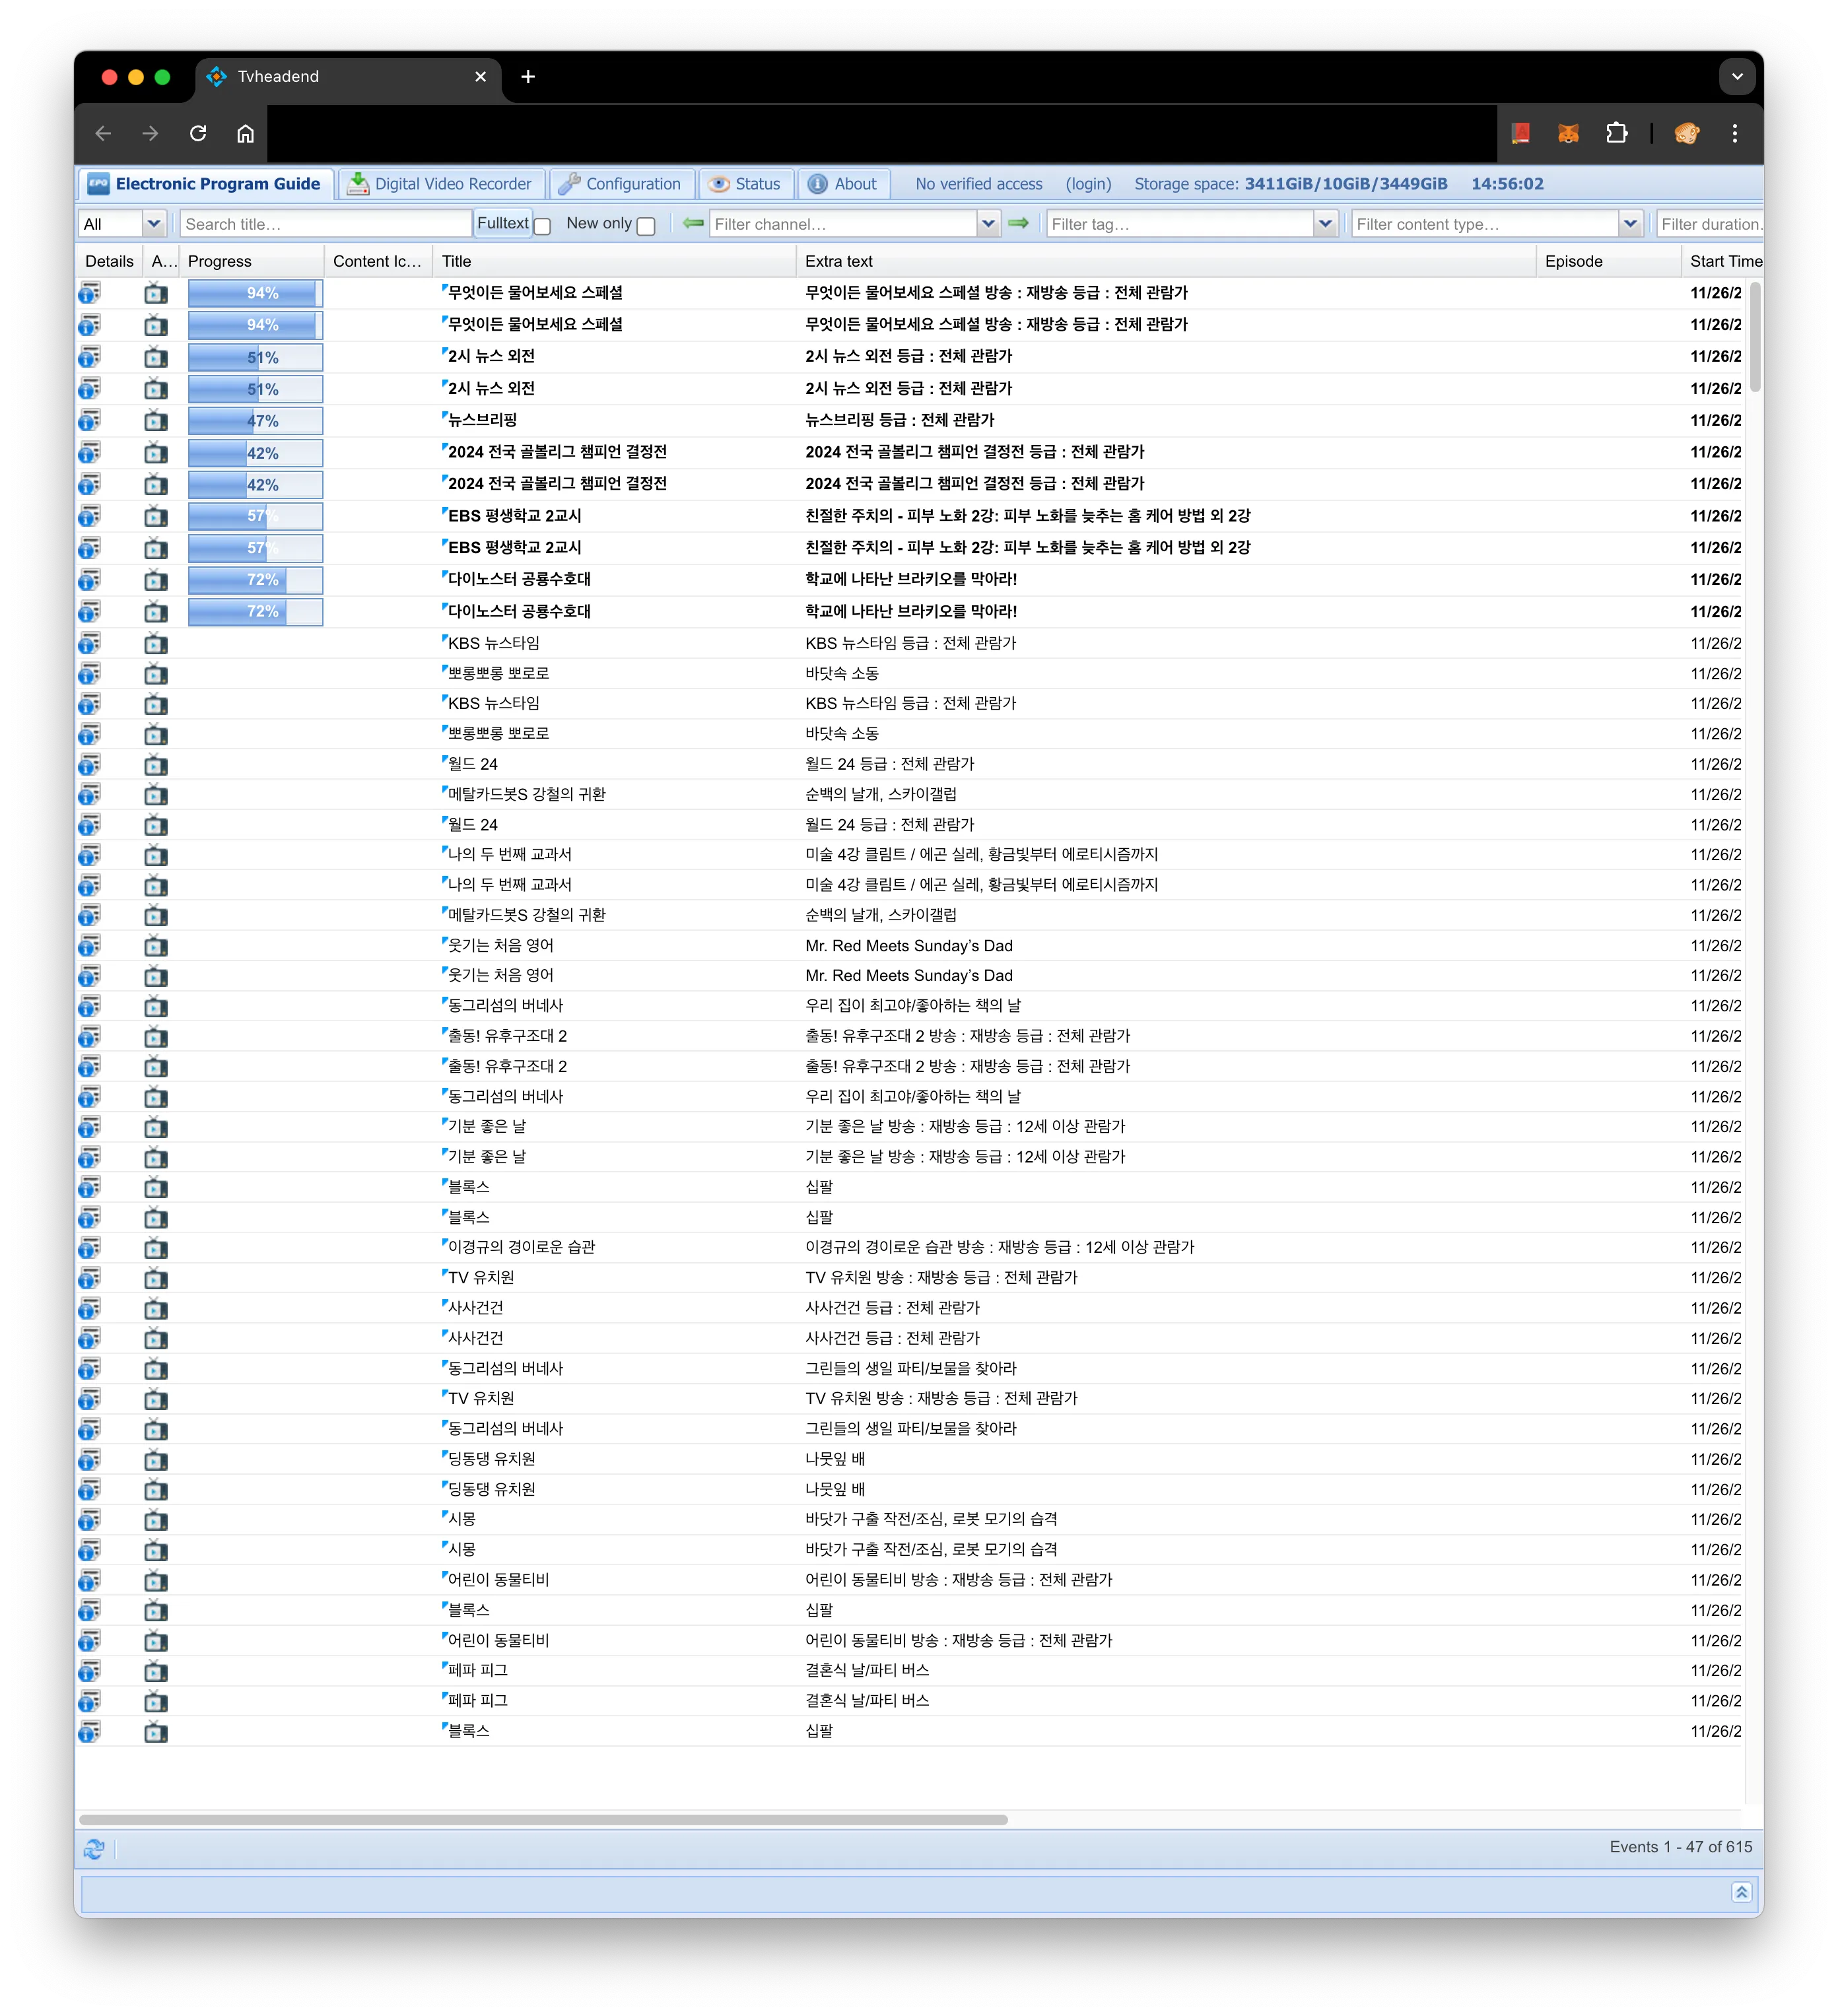Viewport: 1838px width, 2016px height.
Task: Sort by Progress column header
Action: (252, 261)
